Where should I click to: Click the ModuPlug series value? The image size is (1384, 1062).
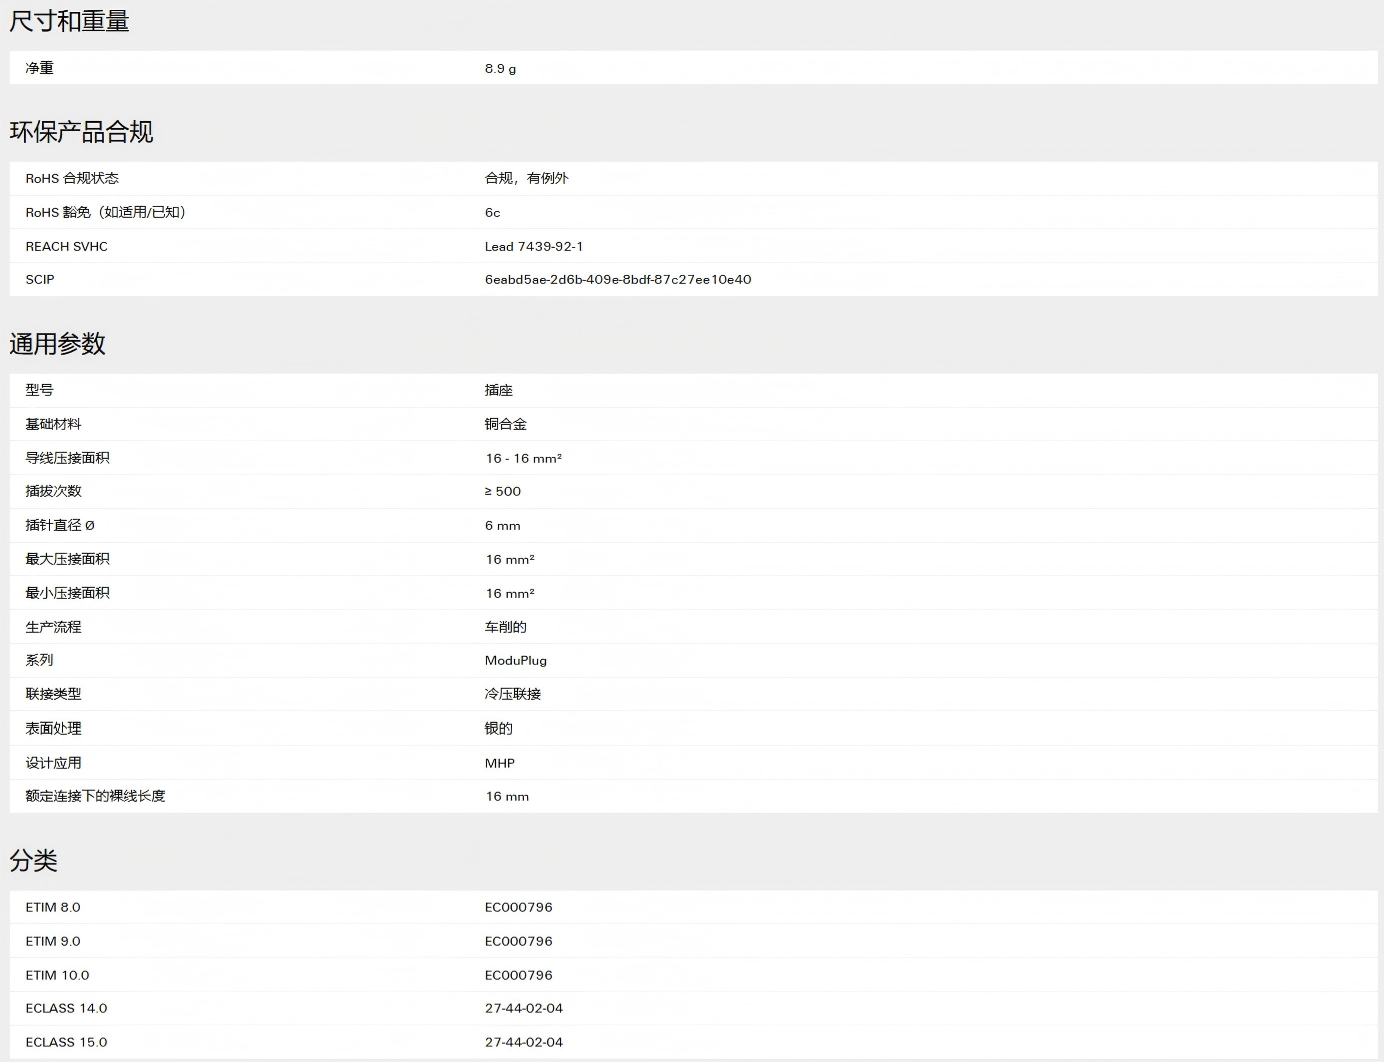pyautogui.click(x=515, y=660)
